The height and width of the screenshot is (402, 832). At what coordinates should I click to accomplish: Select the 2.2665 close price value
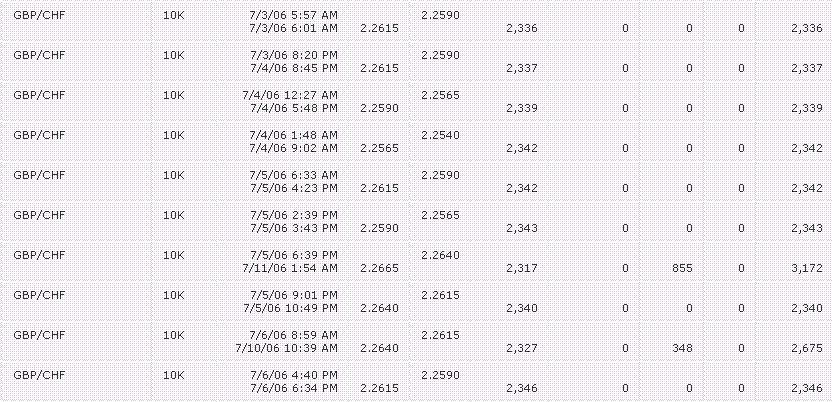pyautogui.click(x=379, y=268)
